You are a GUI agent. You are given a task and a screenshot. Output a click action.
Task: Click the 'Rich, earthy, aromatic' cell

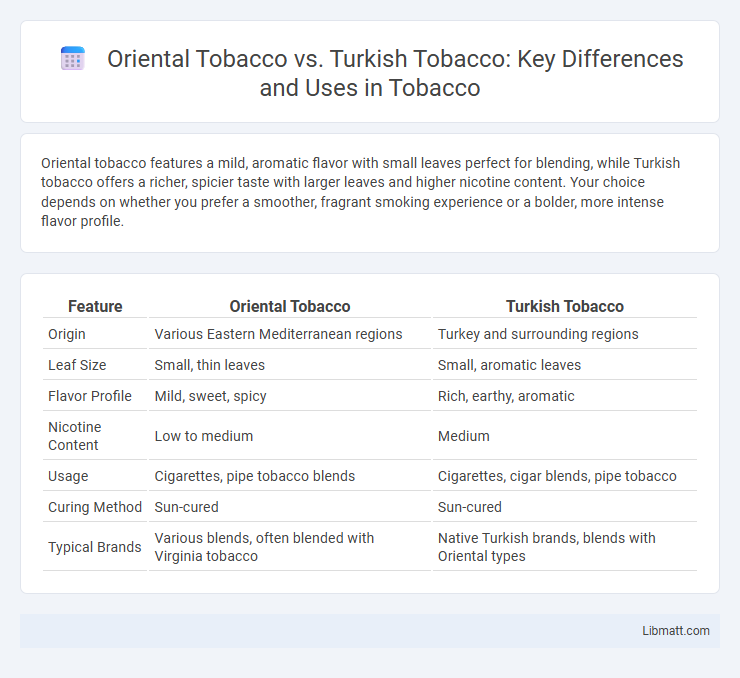[506, 396]
